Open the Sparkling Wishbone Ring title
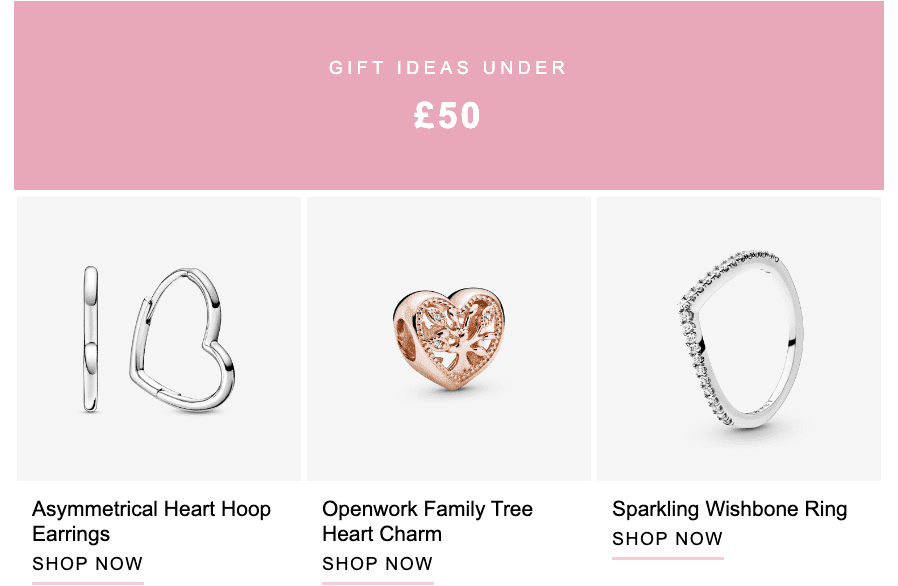Image resolution: width=898 pixels, height=586 pixels. (729, 509)
